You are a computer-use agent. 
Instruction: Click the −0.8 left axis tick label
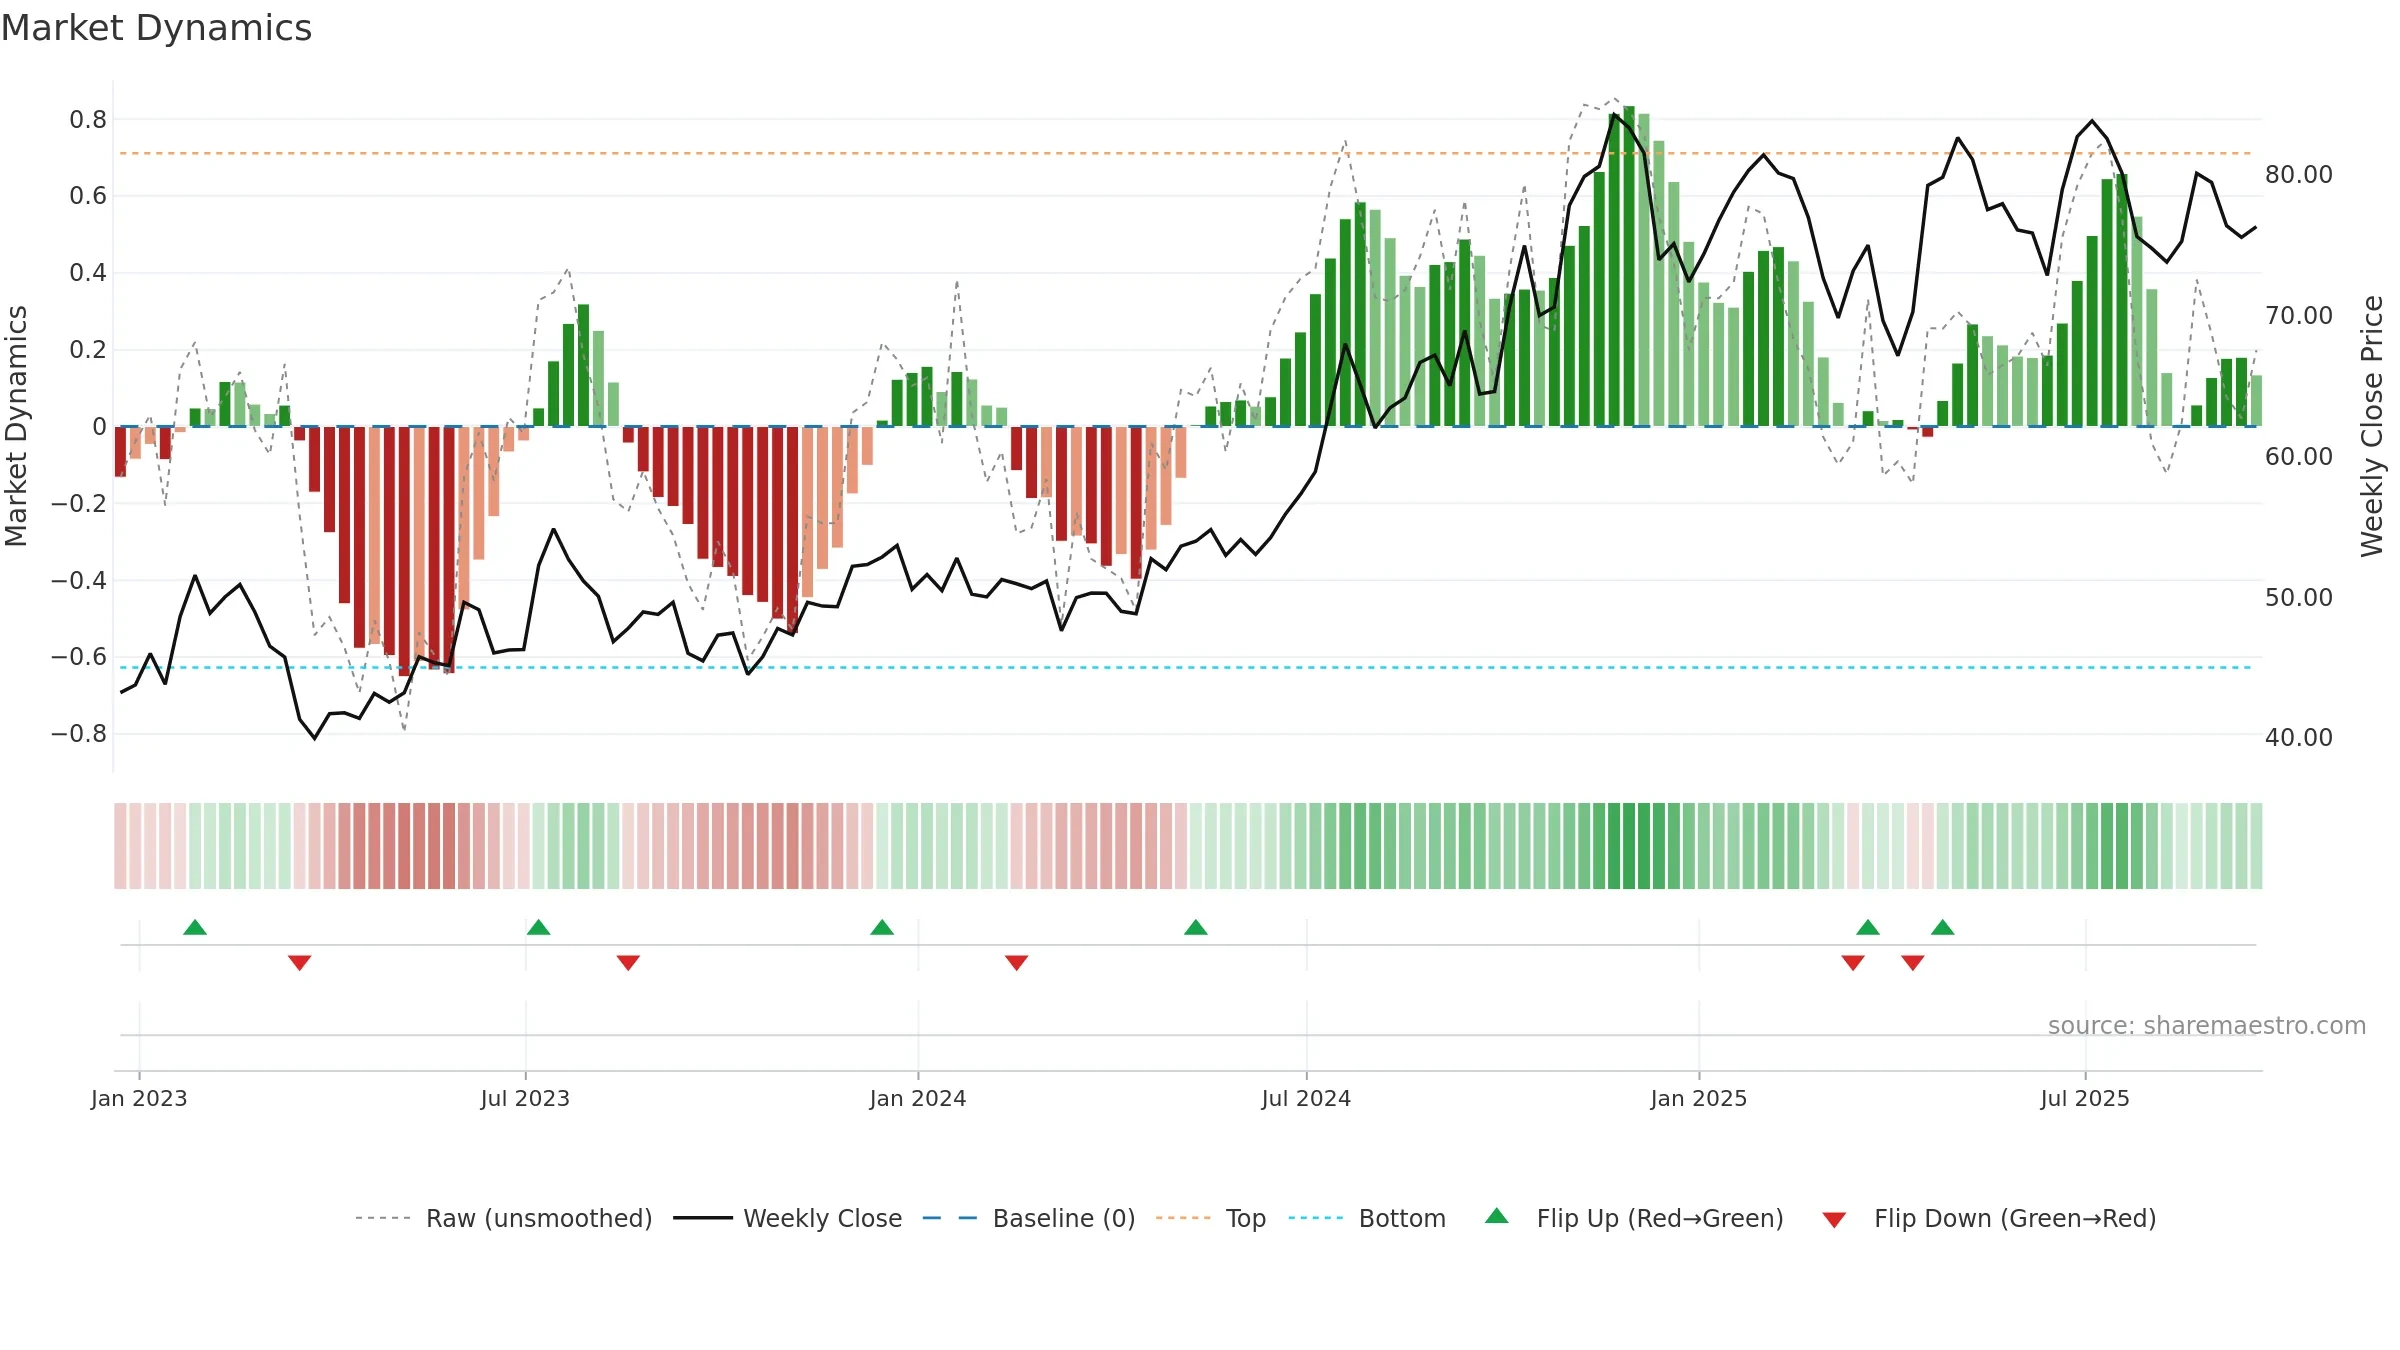click(79, 734)
